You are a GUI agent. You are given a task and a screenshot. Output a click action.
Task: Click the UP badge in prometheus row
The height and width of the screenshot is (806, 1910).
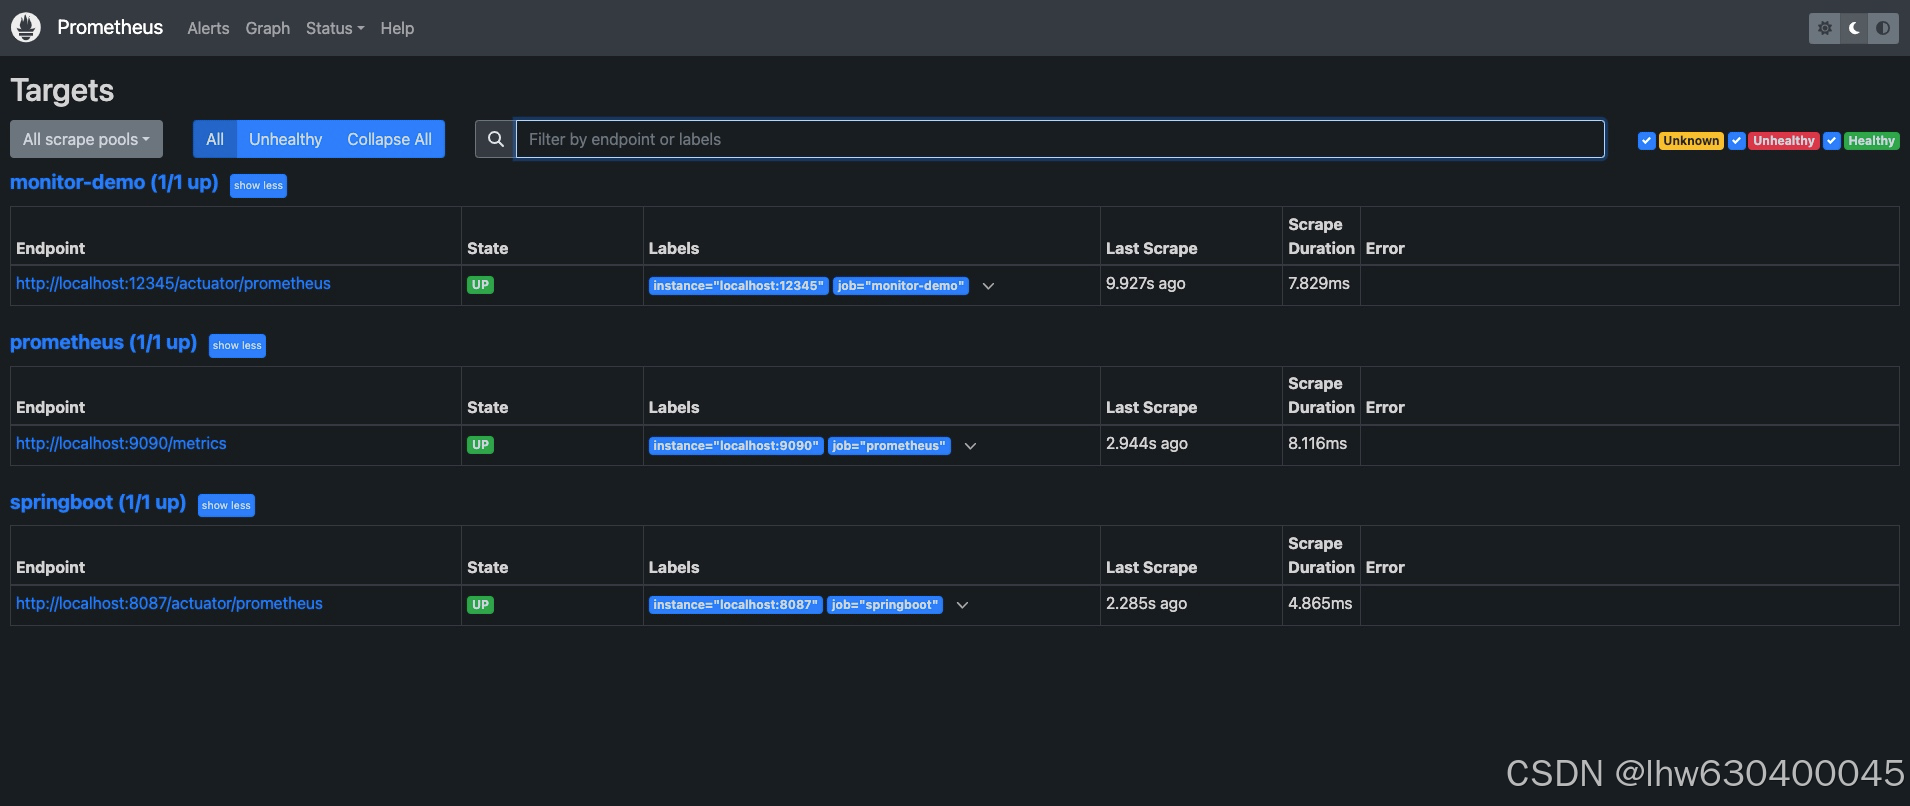(480, 445)
